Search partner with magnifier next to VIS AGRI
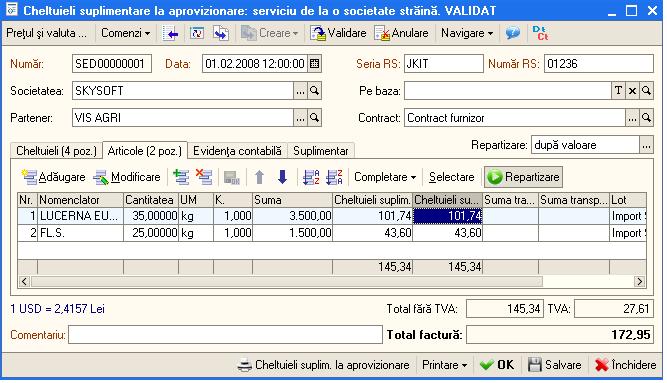This screenshot has height=383, width=667. coord(314,118)
